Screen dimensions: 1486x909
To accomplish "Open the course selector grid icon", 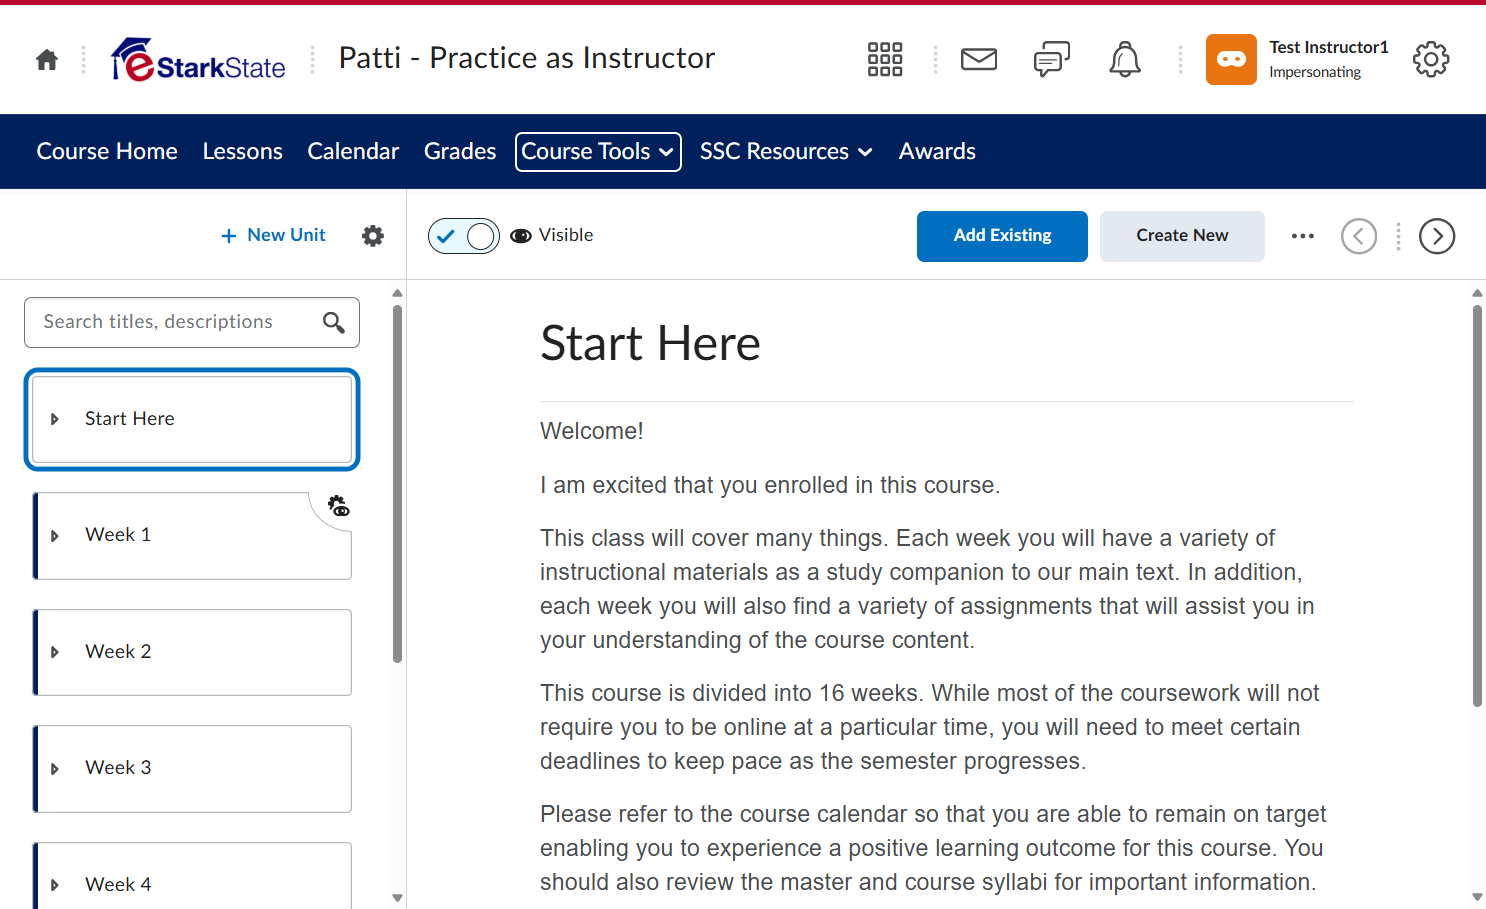I will [885, 60].
